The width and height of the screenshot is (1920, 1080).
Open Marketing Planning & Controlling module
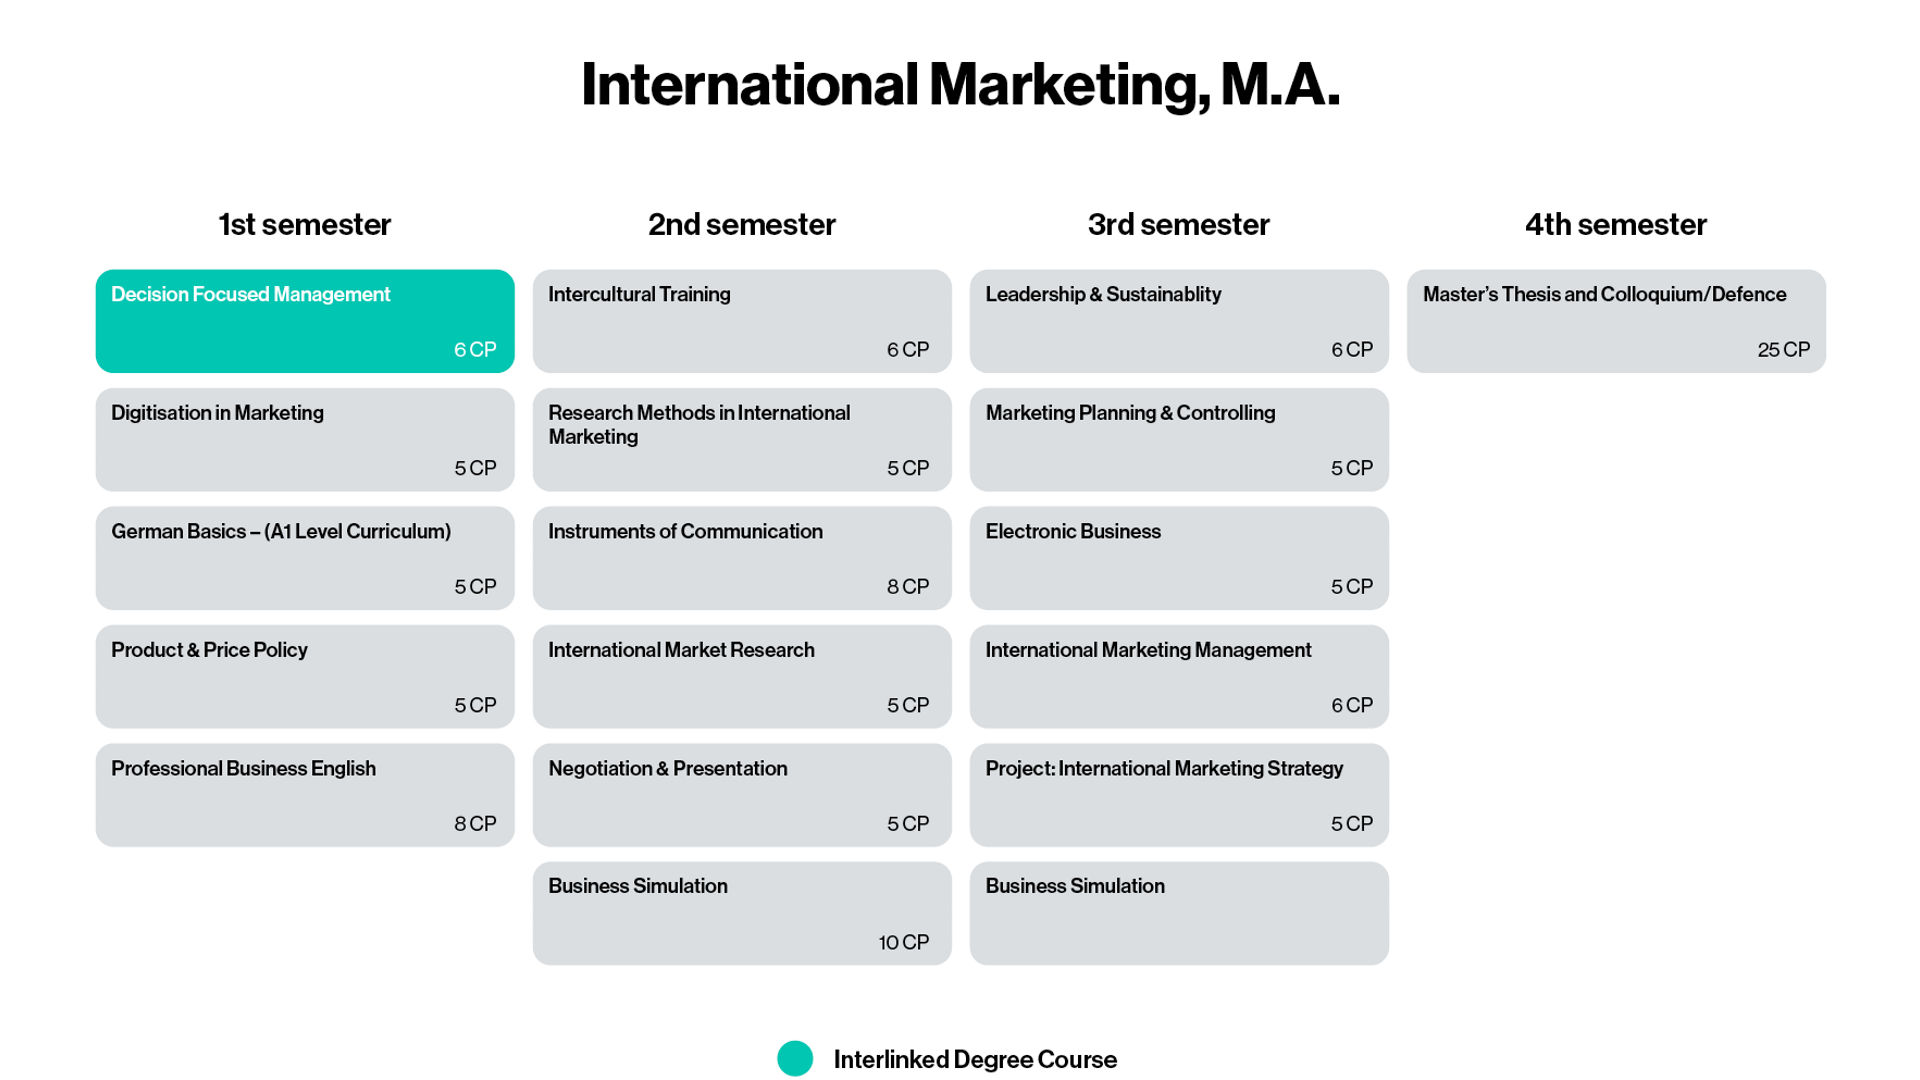1179,440
